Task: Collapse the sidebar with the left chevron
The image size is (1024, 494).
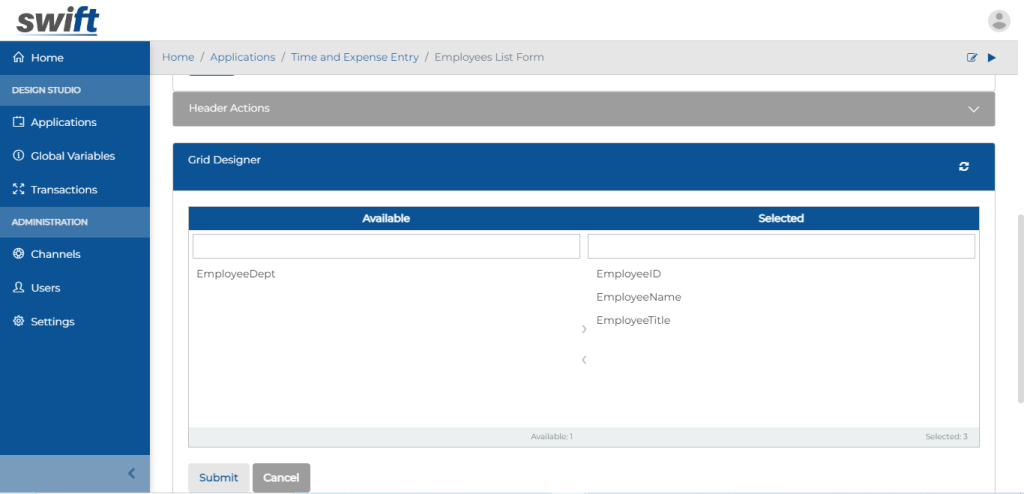Action: [x=131, y=474]
